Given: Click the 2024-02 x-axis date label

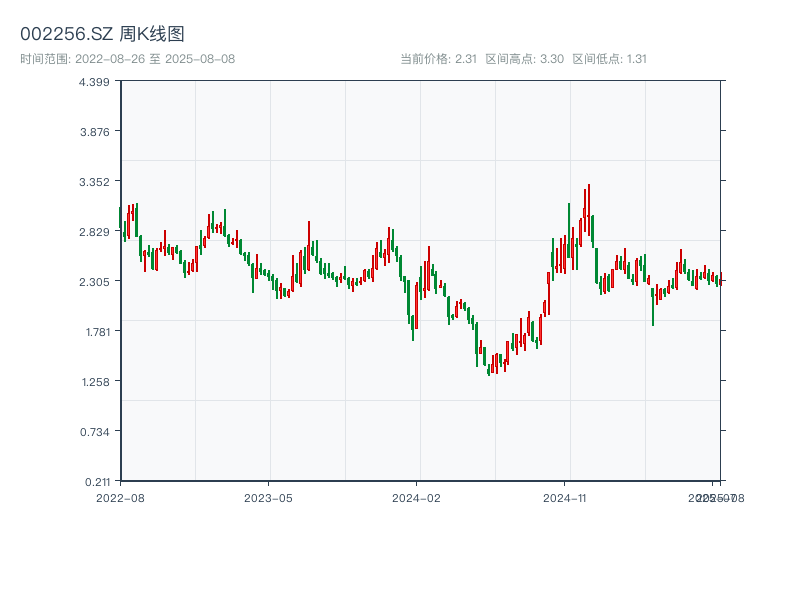Looking at the screenshot, I should (416, 497).
